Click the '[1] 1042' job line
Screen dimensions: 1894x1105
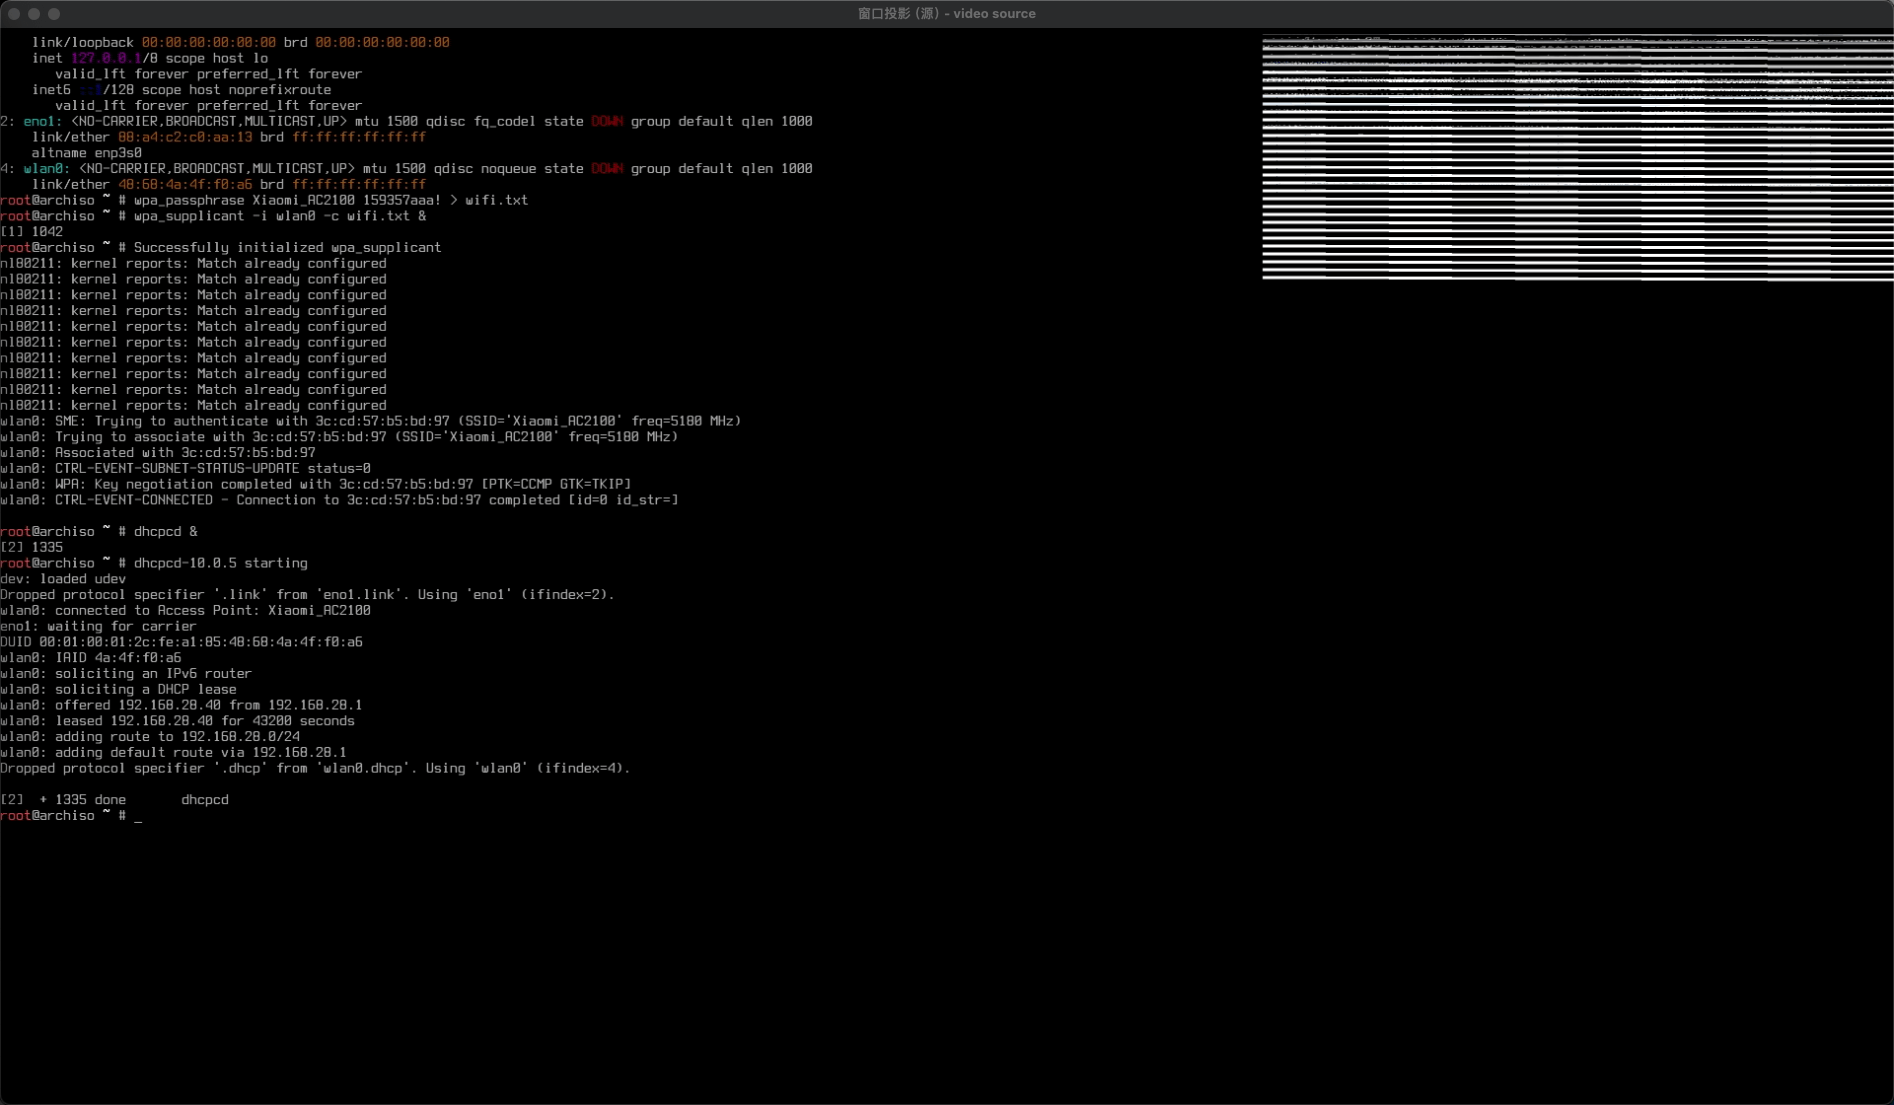tap(32, 232)
